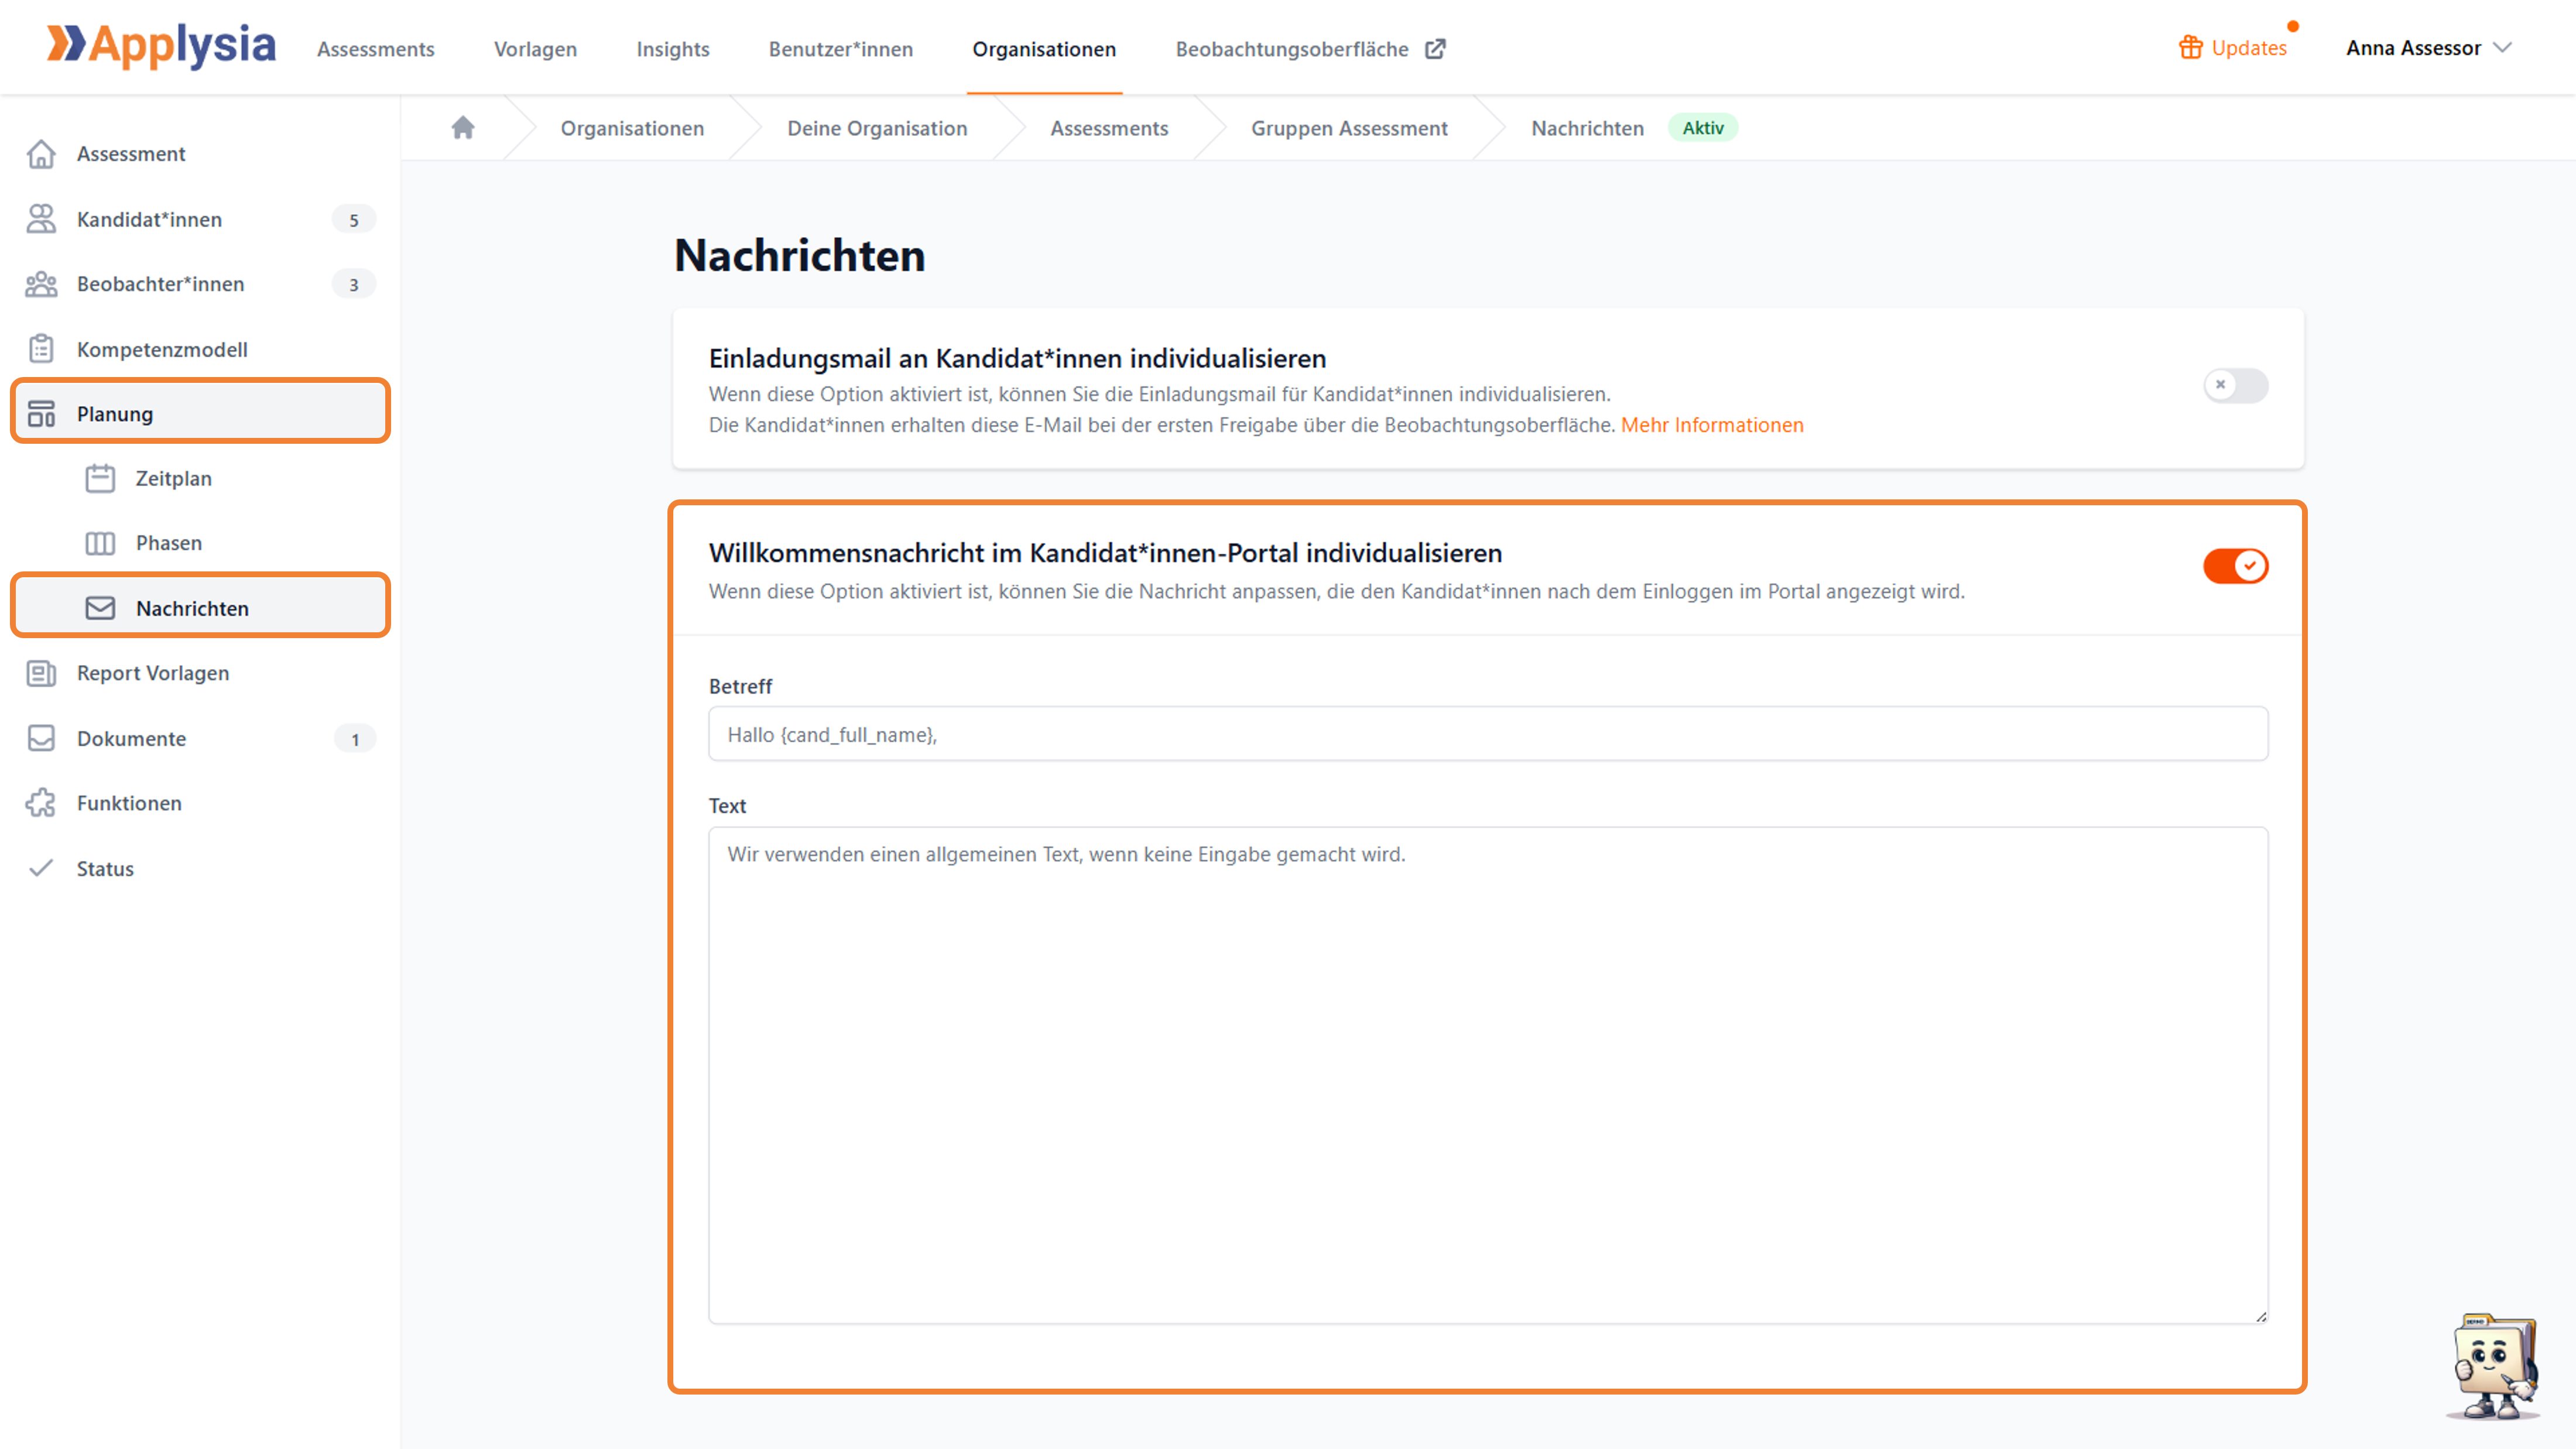Screen dimensions: 2576x1449
Task: Go to Organisationen breadcrumb
Action: click(632, 128)
